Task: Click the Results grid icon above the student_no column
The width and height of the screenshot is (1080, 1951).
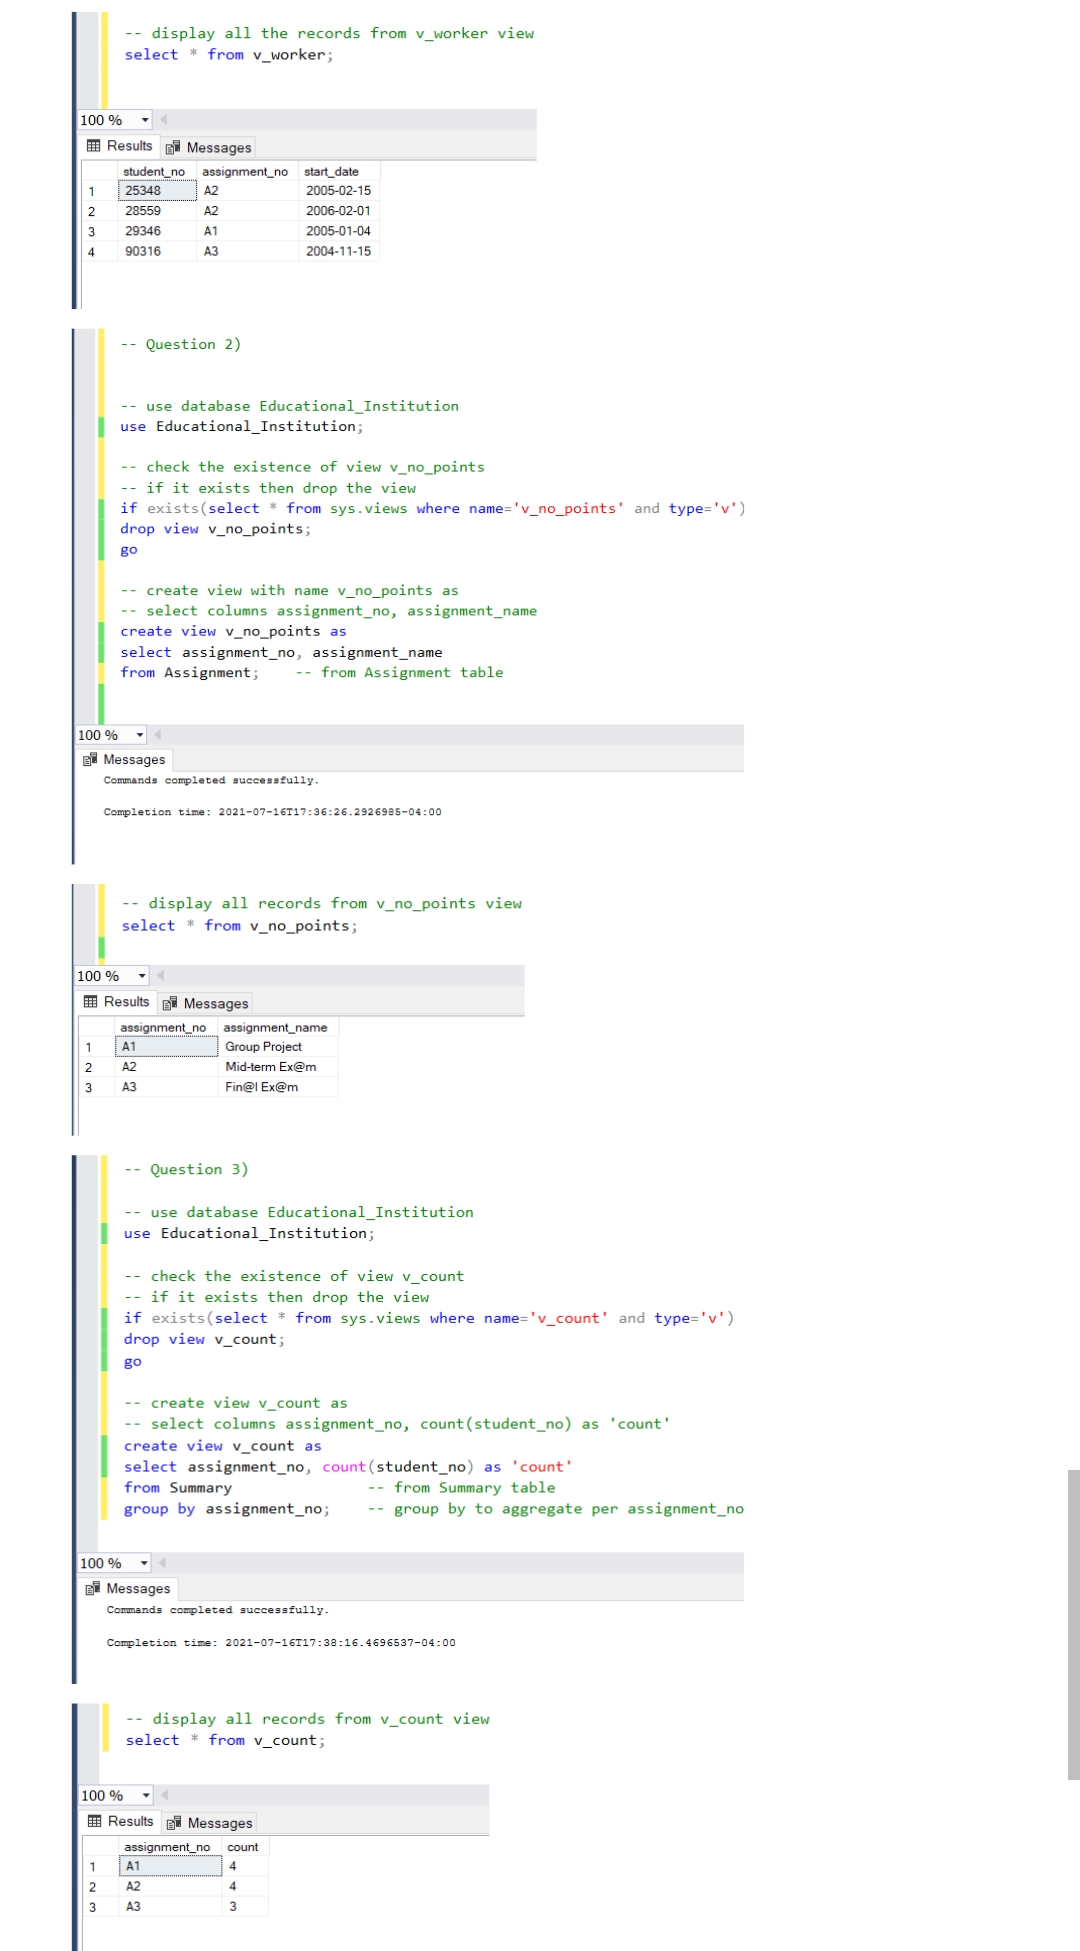Action: pyautogui.click(x=94, y=146)
